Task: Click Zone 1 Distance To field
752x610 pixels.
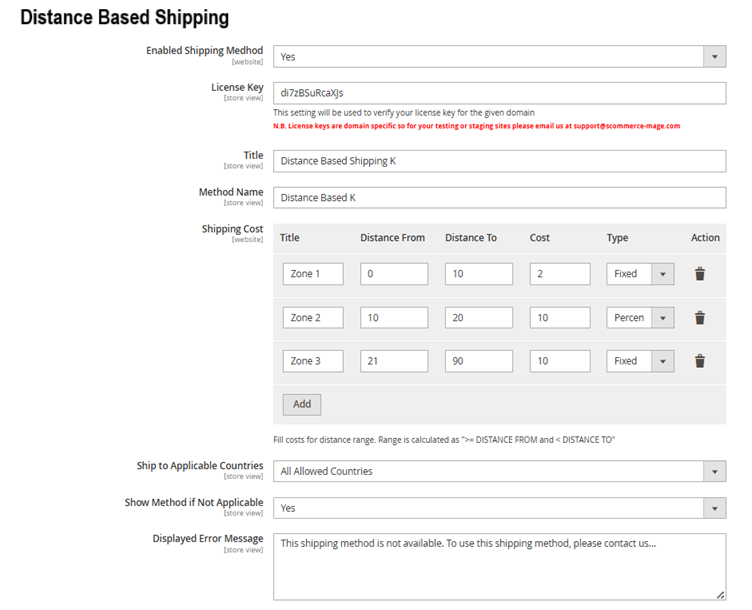Action: click(x=479, y=274)
